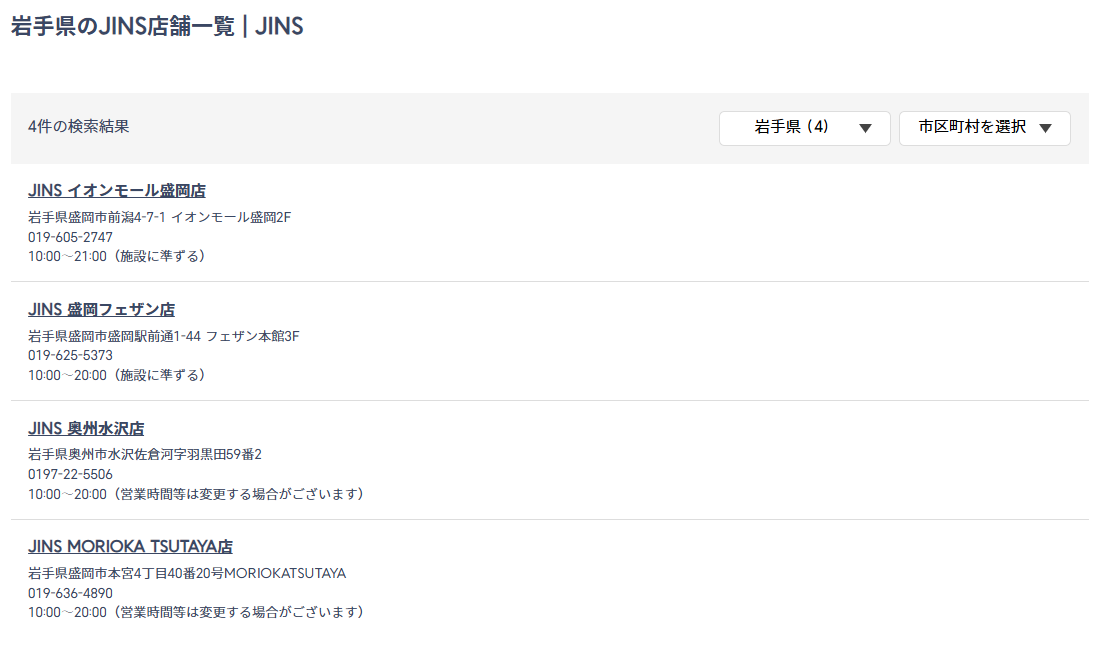Click phone number 019-625-5373
This screenshot has width=1107, height=657.
pos(70,356)
